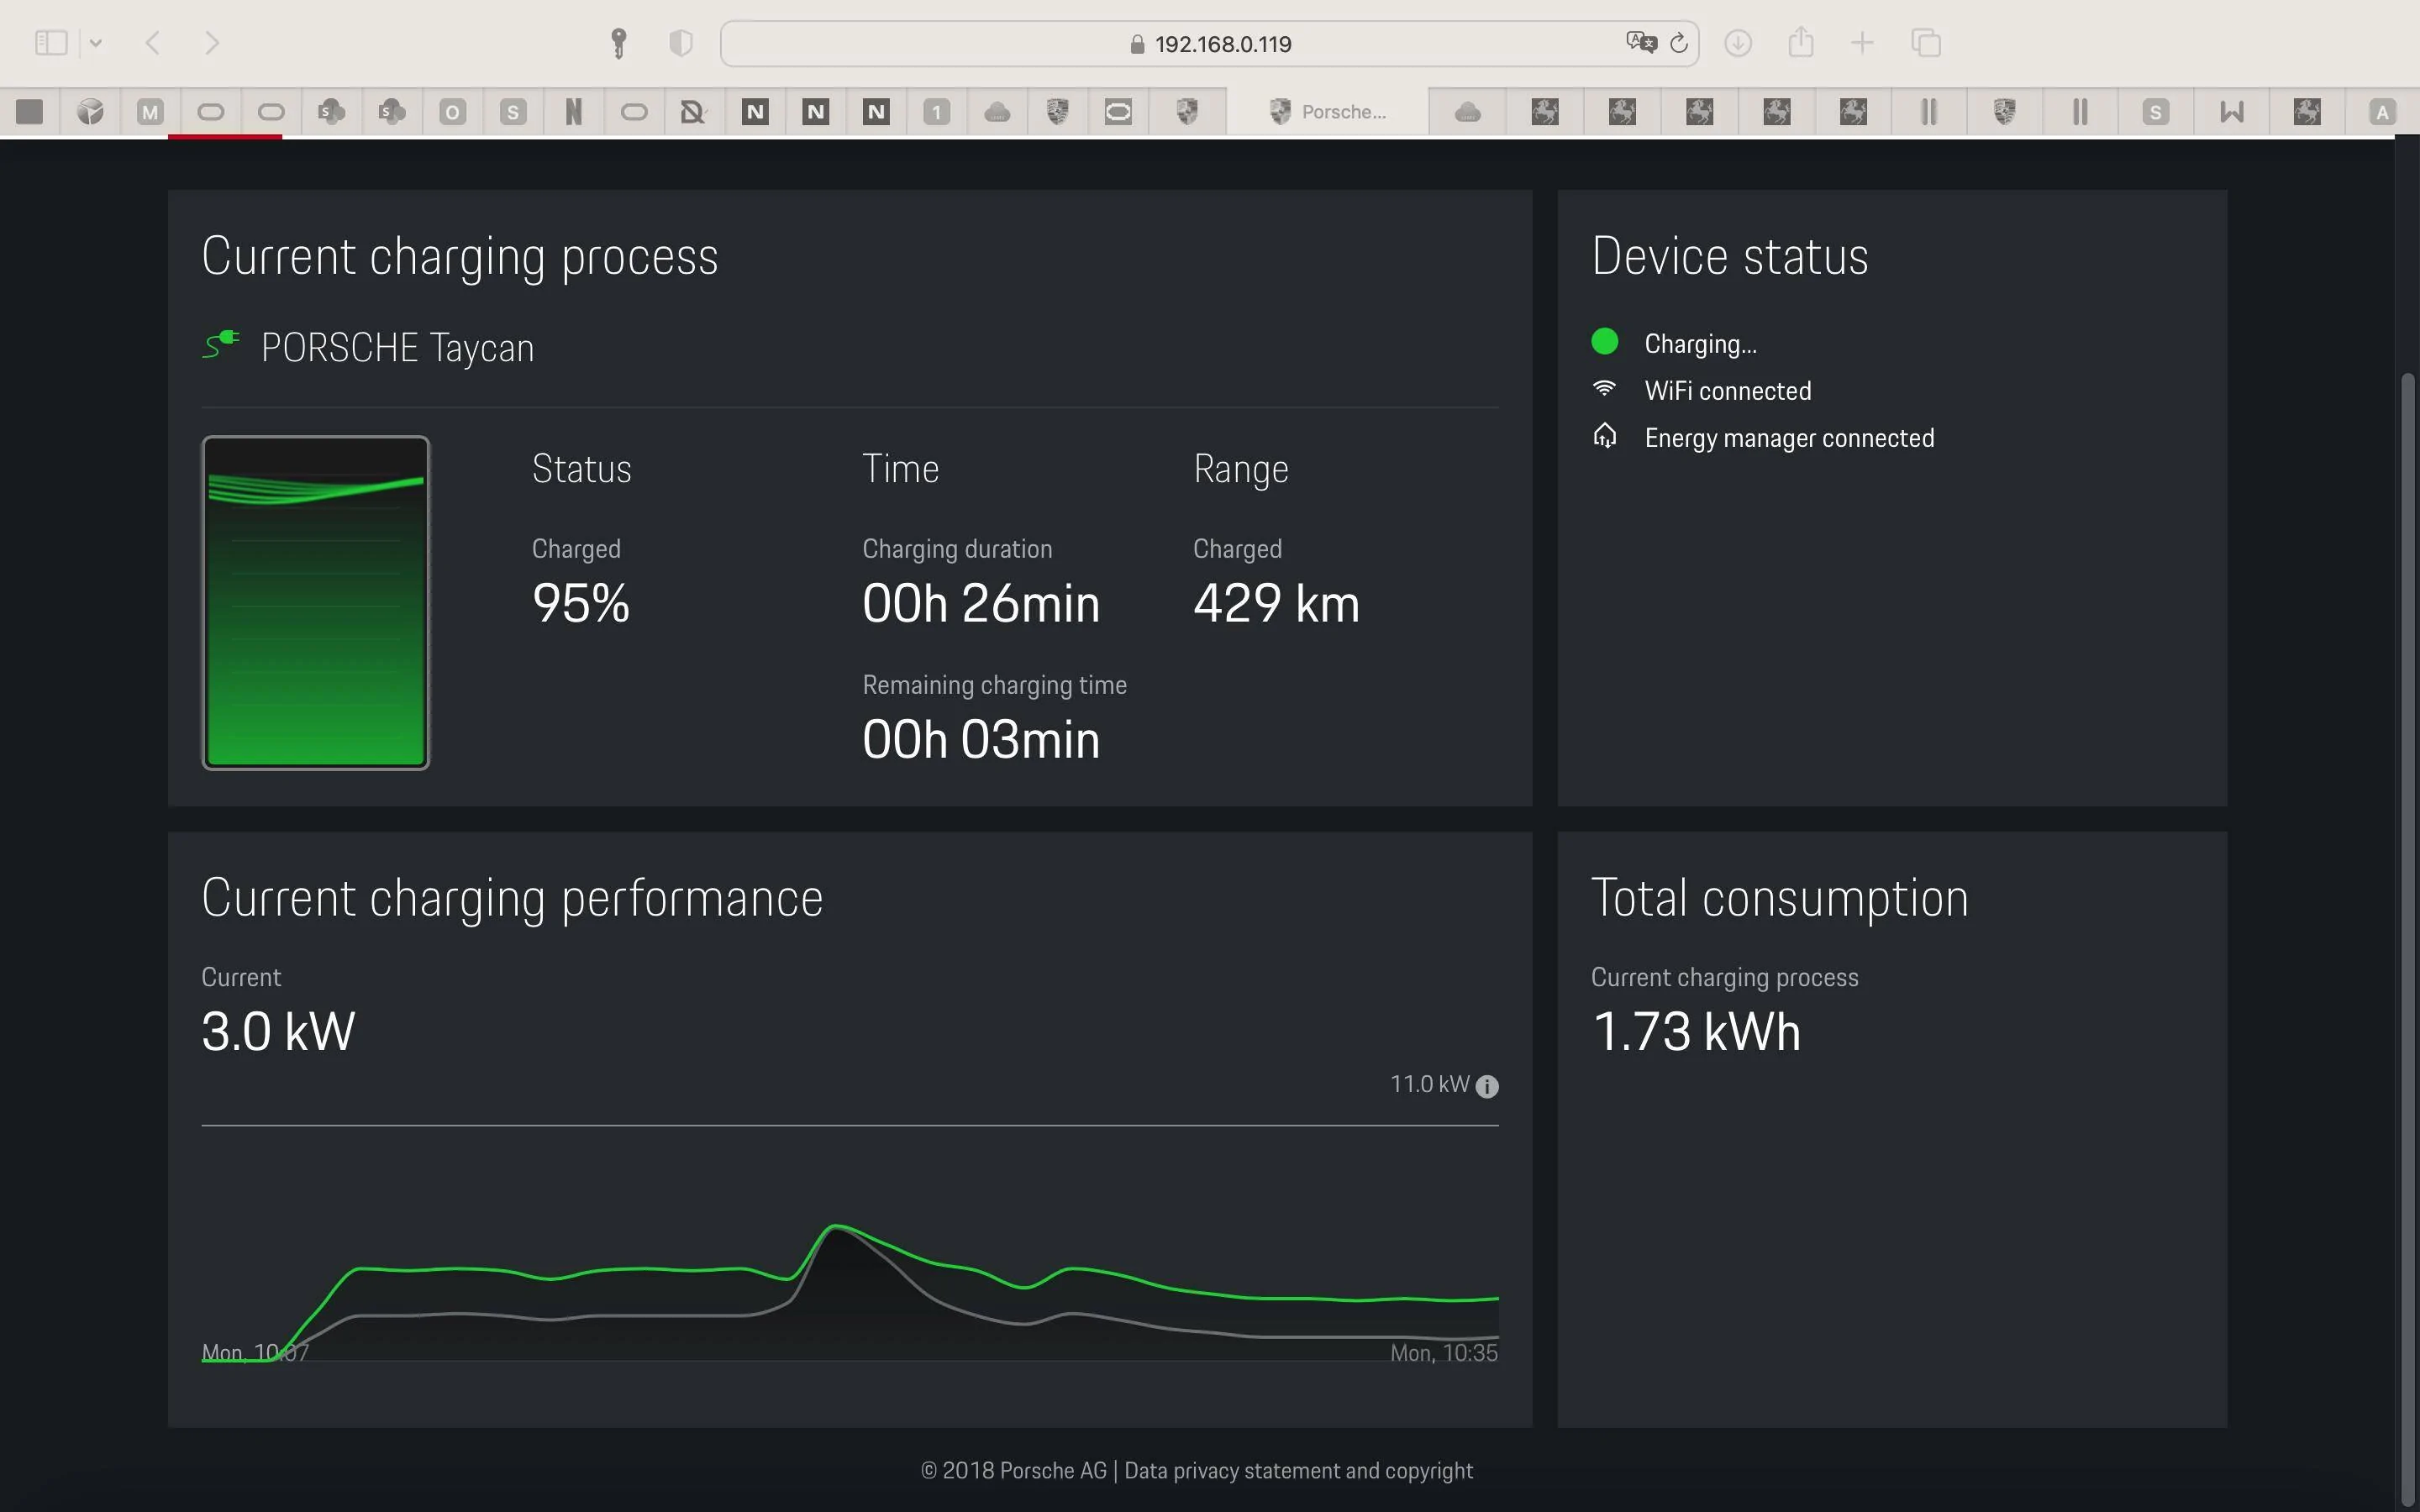Click the 3.0 kW current power value
Viewport: 2420px width, 1512px height.
click(278, 1031)
